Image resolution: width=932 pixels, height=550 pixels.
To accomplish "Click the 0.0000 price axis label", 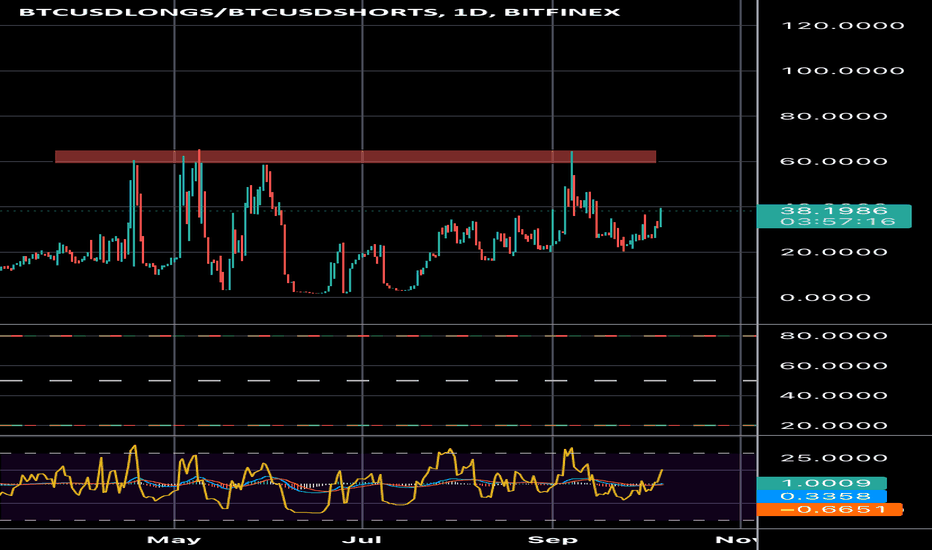I will tap(825, 297).
